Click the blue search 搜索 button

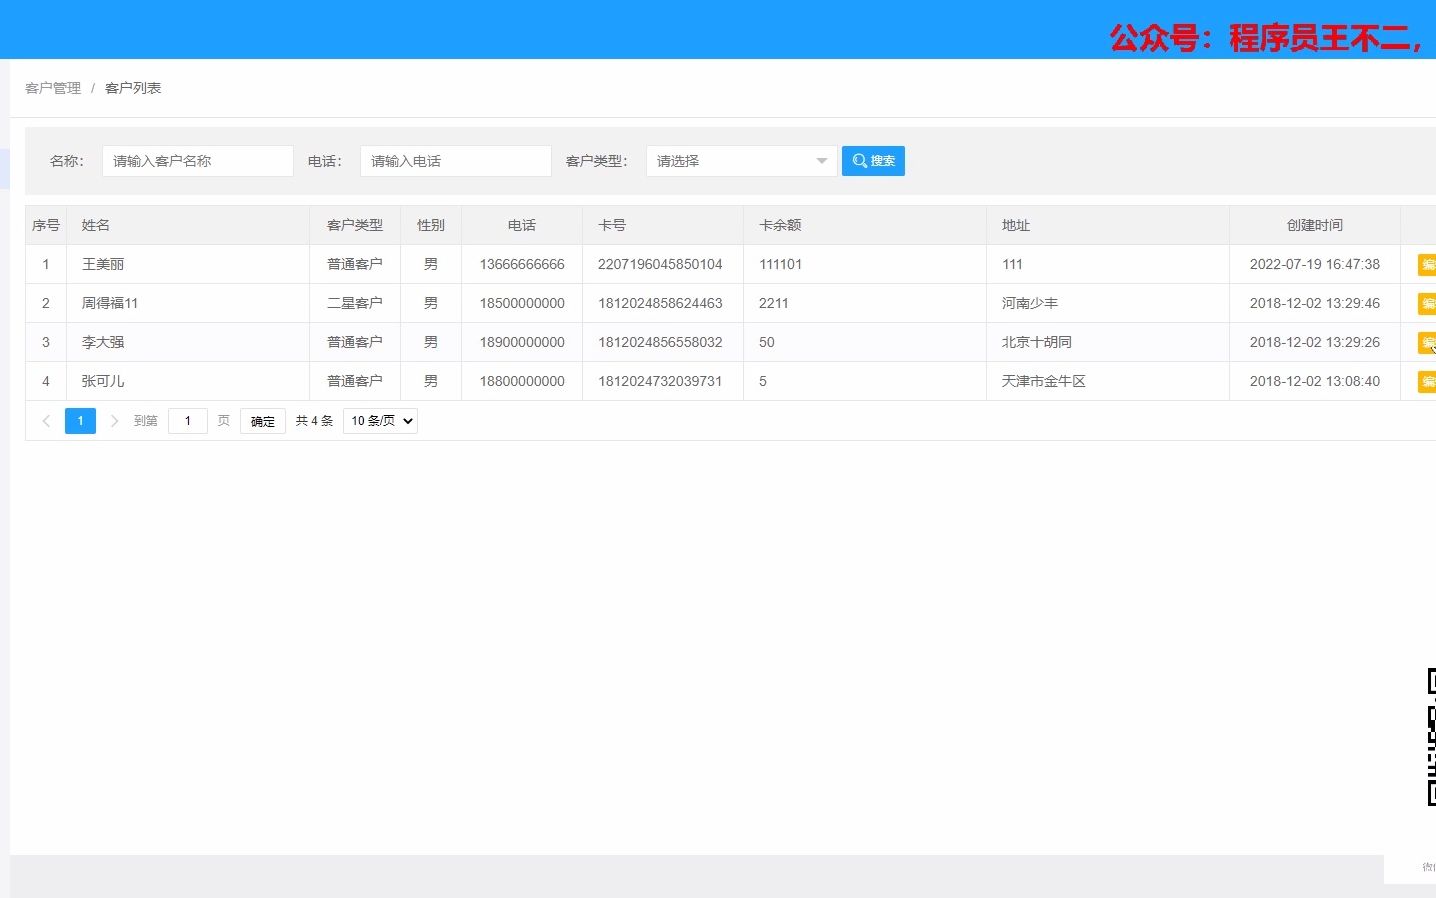(x=873, y=161)
